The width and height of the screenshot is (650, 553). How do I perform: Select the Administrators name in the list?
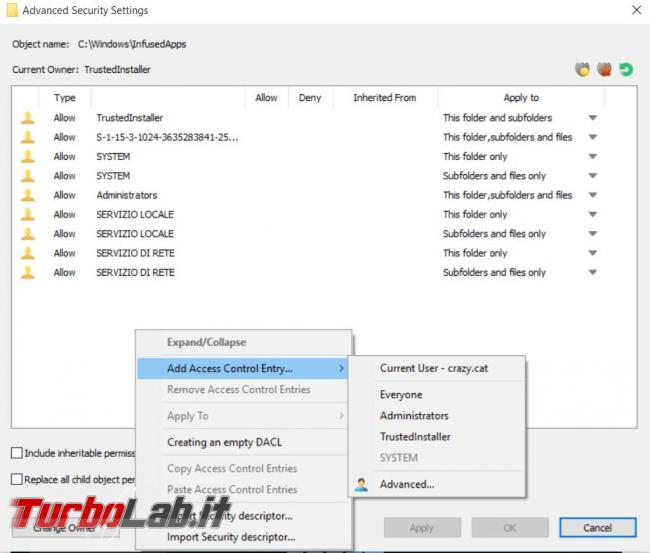coord(127,195)
